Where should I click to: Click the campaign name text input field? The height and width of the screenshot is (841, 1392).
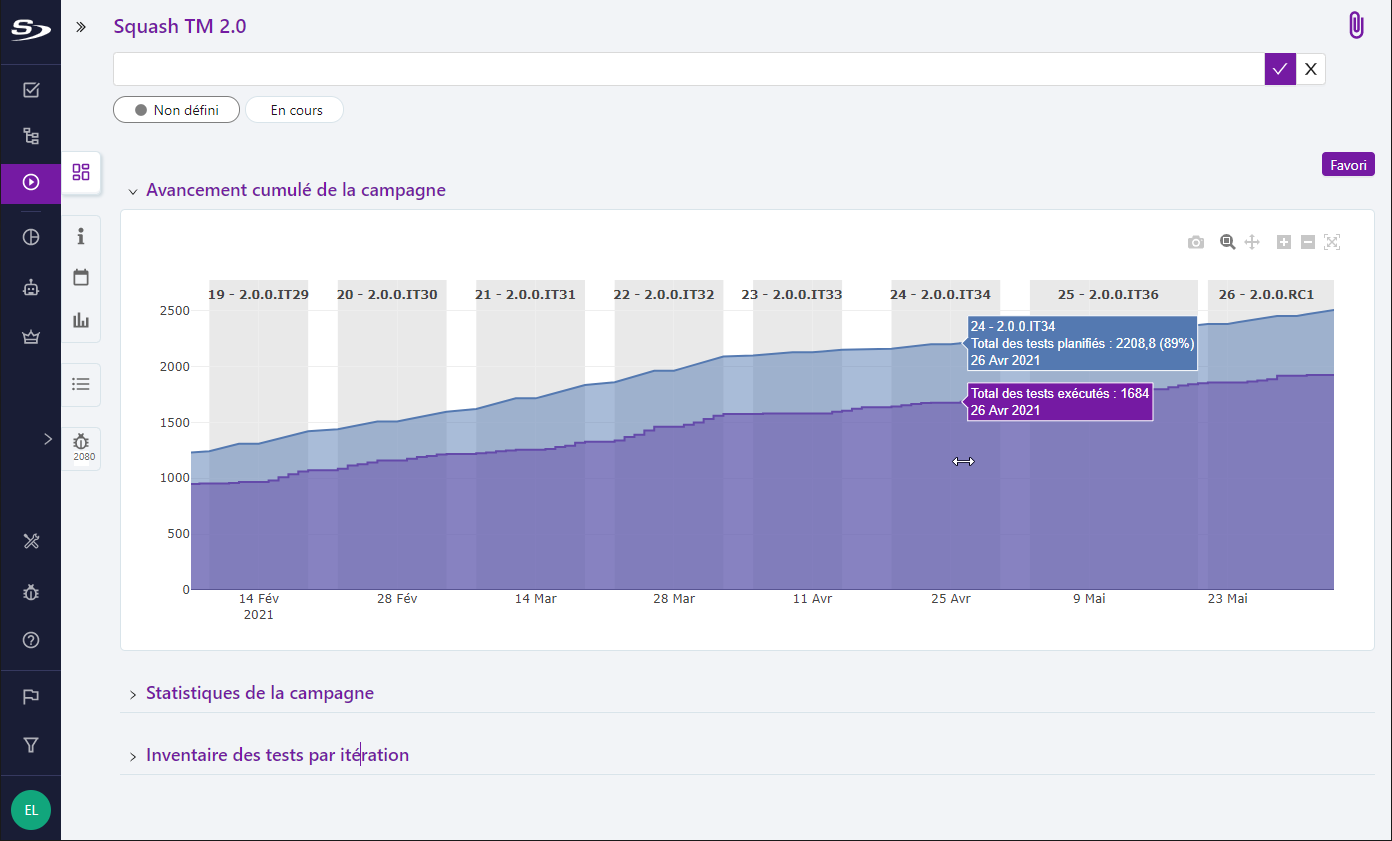tap(688, 69)
